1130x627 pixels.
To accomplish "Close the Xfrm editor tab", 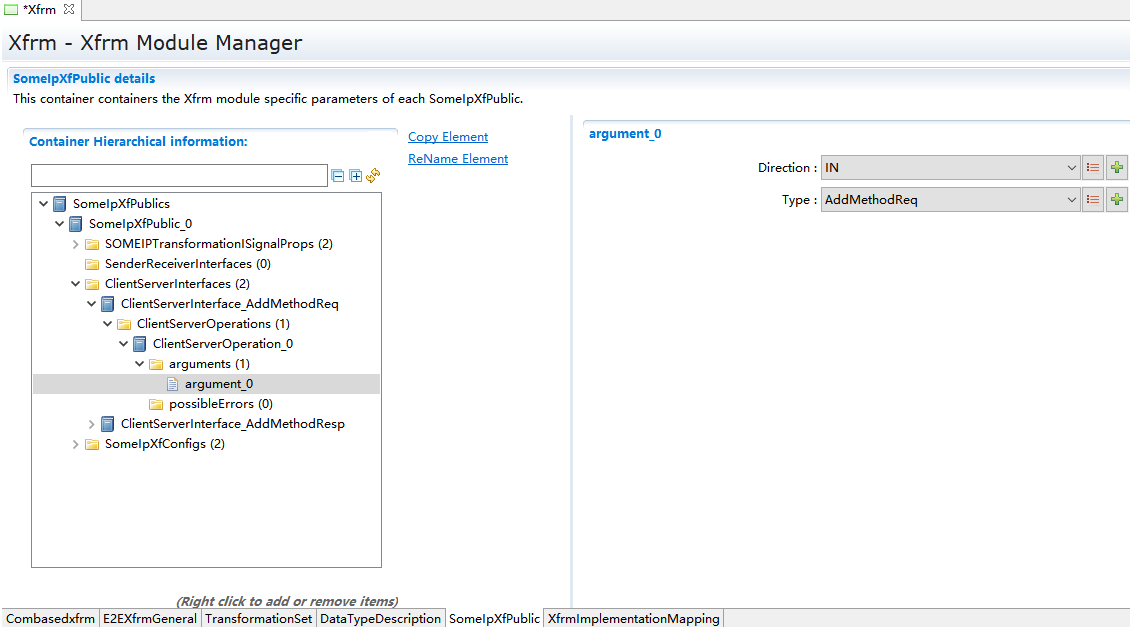I will click(69, 9).
